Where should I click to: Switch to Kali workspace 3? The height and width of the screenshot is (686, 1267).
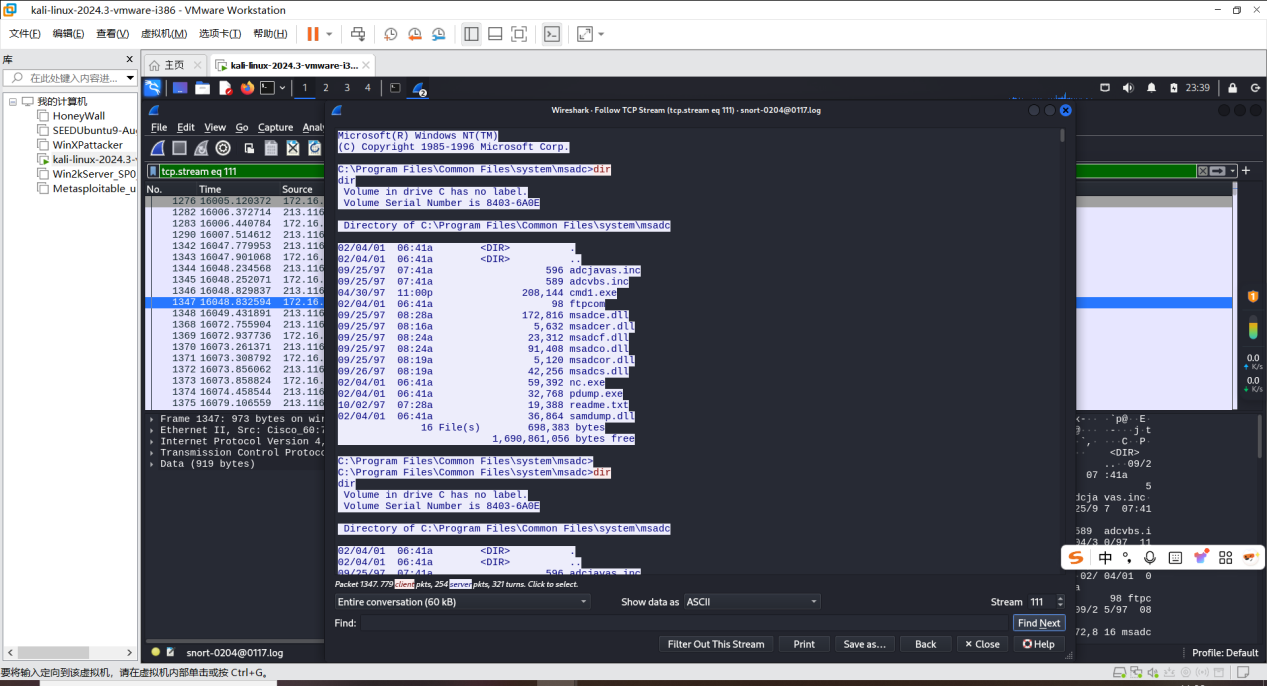pyautogui.click(x=347, y=88)
